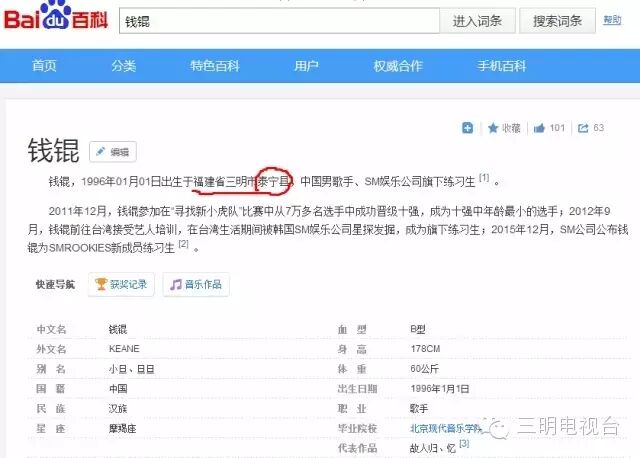Click the 星座 value 摩羯座
Screen dimensions: 640x458
122,429
